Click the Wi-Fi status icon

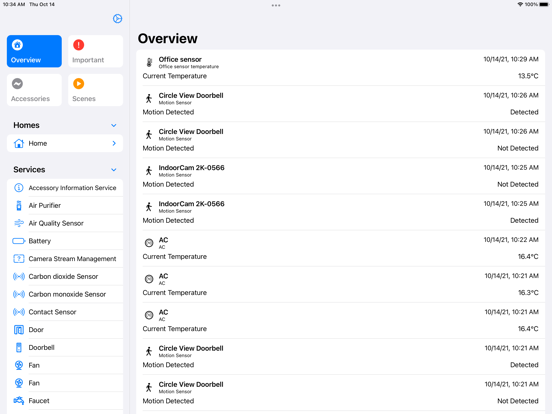[x=520, y=5]
